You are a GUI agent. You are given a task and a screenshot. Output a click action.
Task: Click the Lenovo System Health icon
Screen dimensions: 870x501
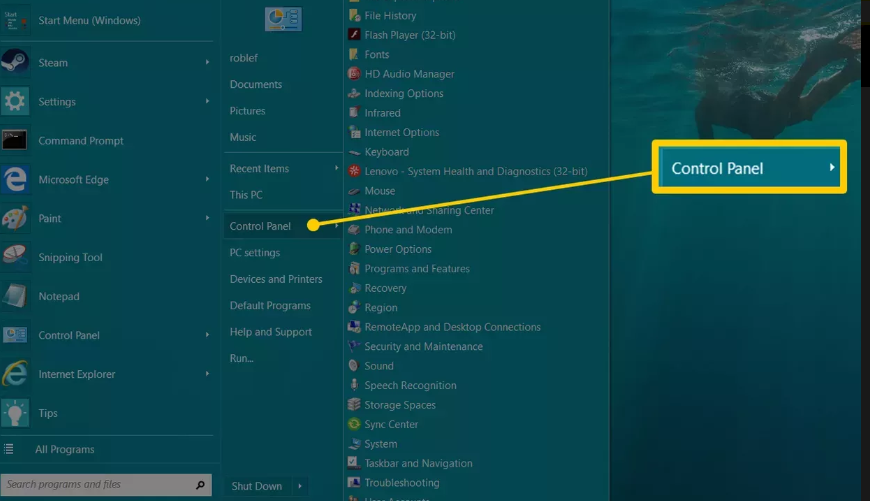354,170
